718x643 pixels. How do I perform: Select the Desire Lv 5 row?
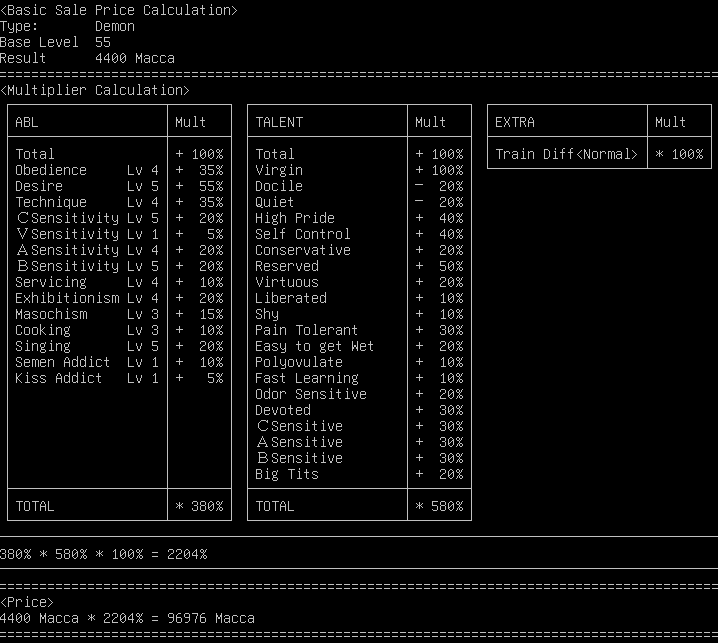[x=119, y=186]
